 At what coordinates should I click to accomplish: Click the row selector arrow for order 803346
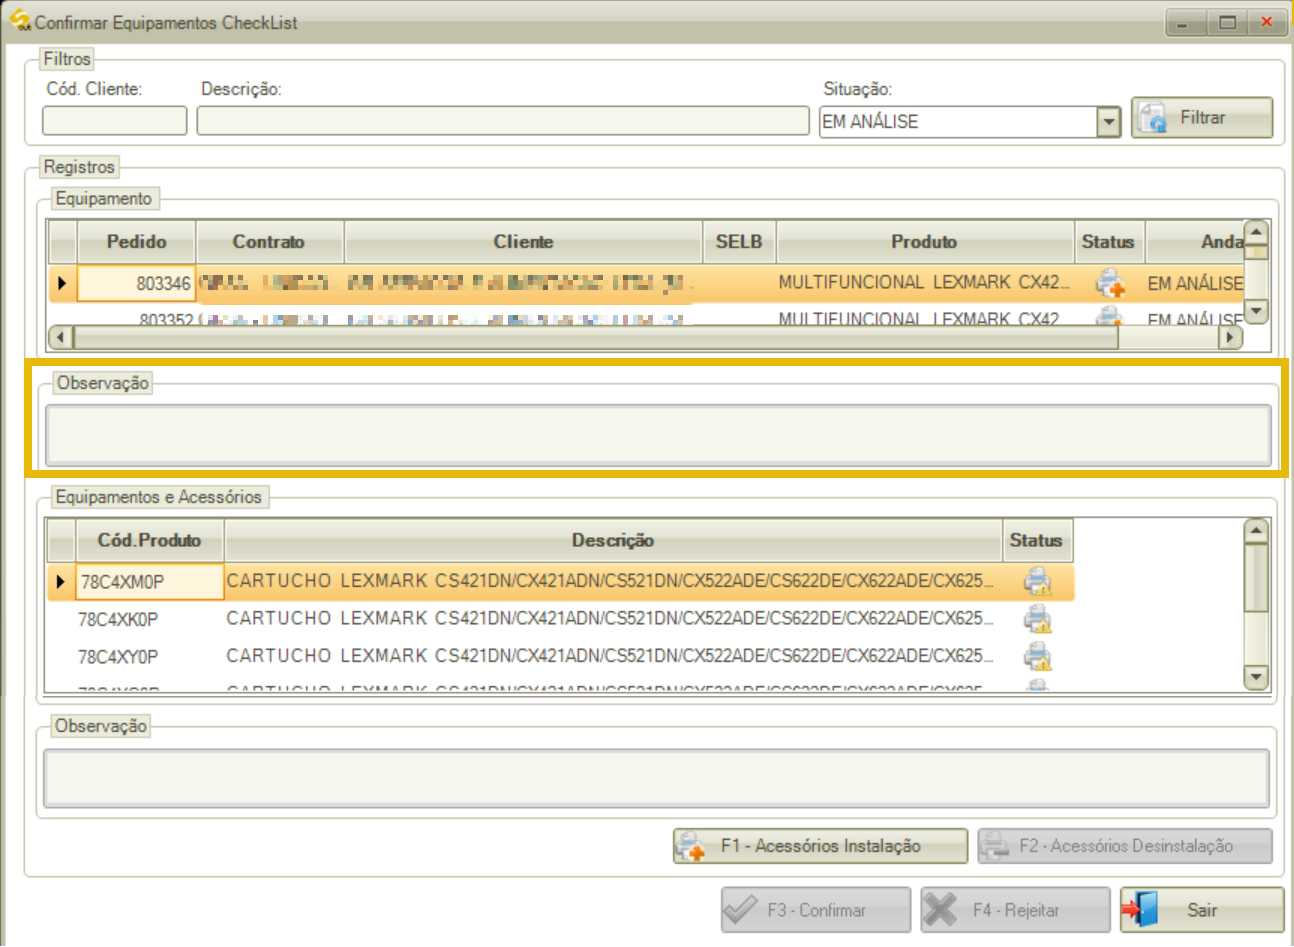[x=62, y=284]
